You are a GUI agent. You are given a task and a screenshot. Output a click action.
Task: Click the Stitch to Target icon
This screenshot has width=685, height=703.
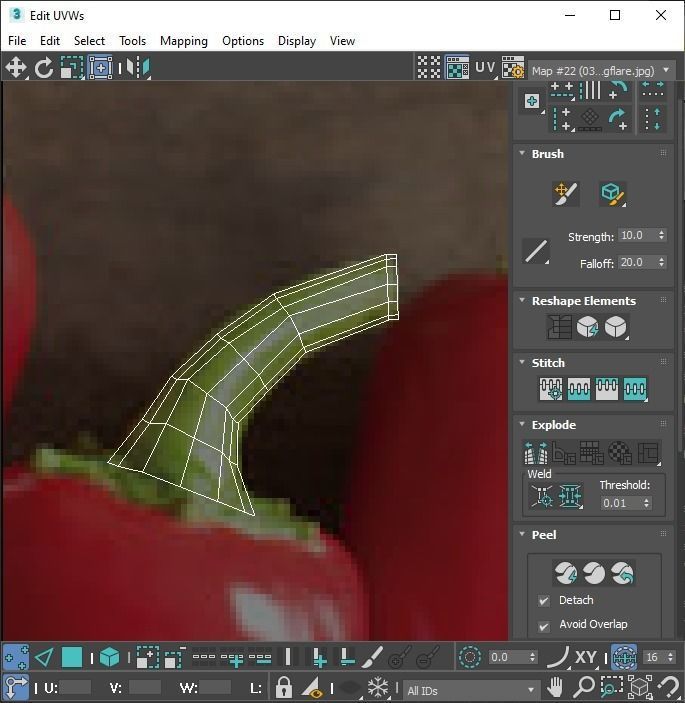pyautogui.click(x=551, y=388)
